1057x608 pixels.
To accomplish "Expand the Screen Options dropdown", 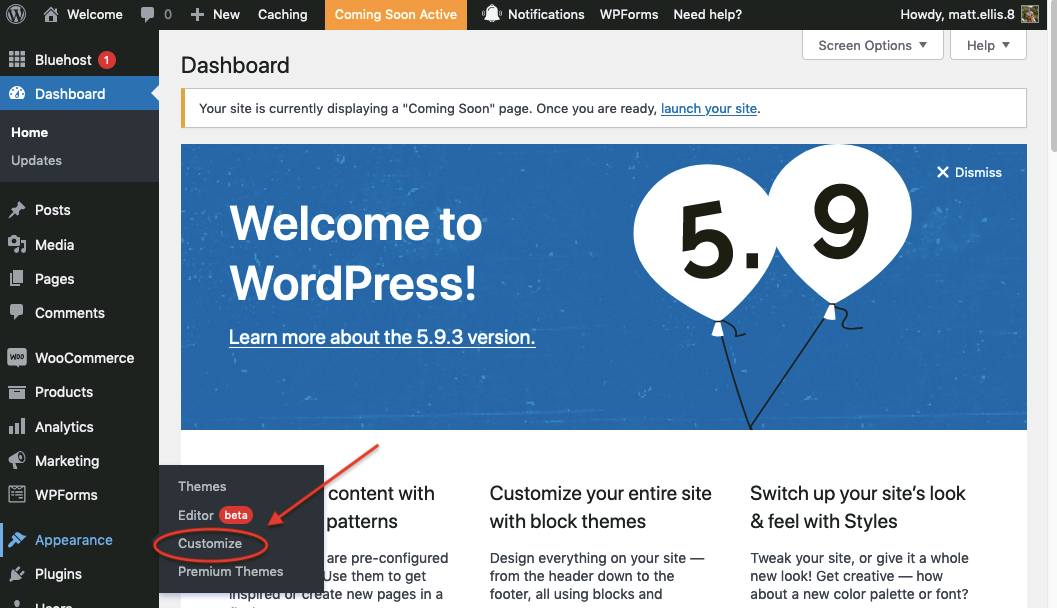I will click(x=872, y=45).
